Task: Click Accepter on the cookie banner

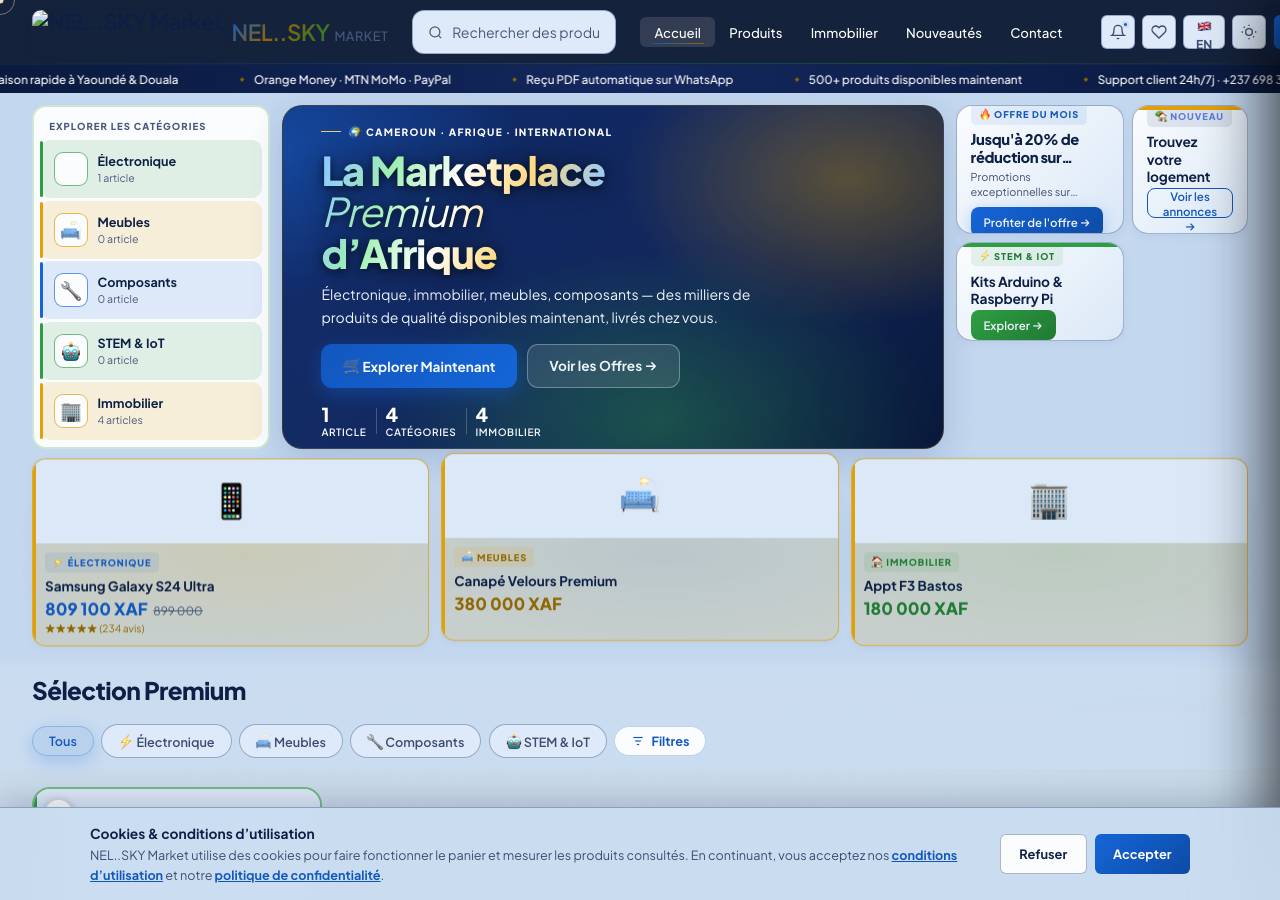Action: (1142, 854)
